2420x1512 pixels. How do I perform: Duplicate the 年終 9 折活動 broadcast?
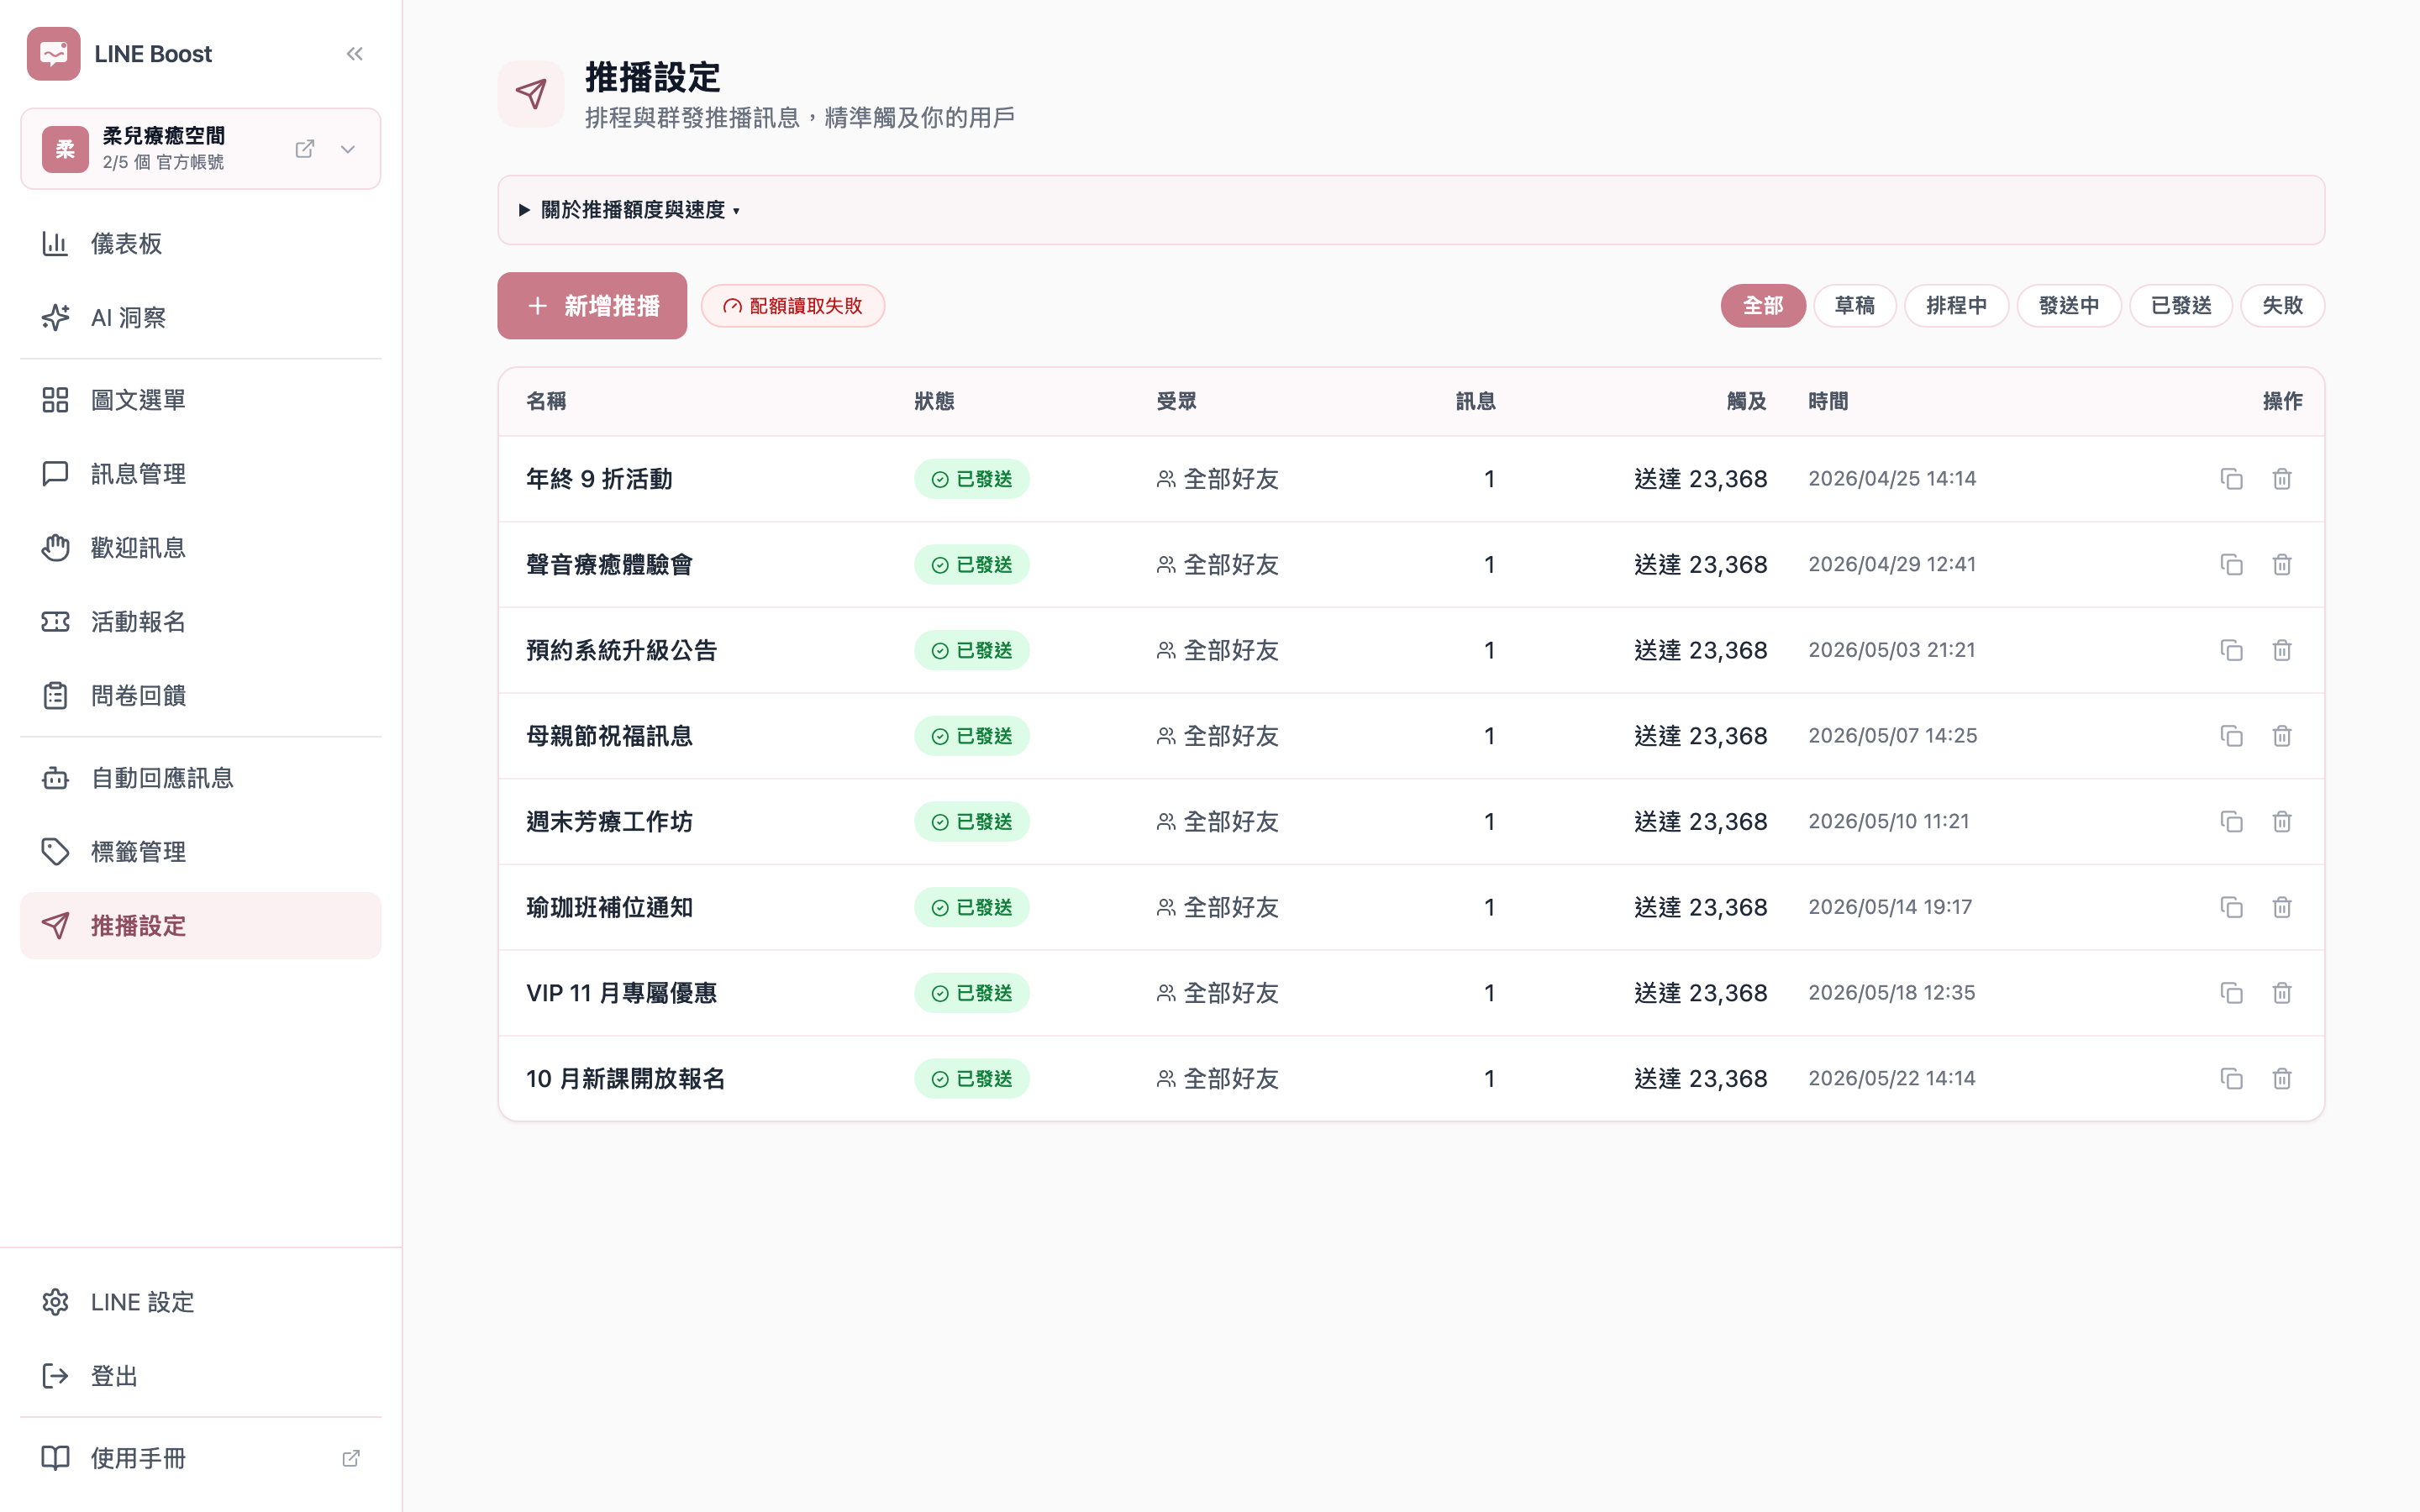[x=2232, y=479]
